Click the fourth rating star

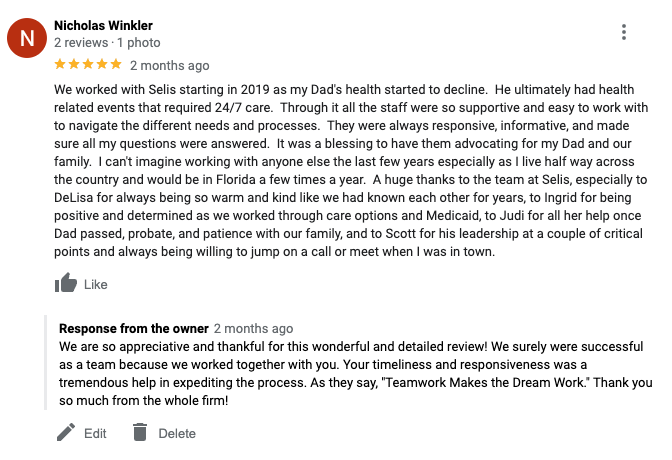coord(102,64)
